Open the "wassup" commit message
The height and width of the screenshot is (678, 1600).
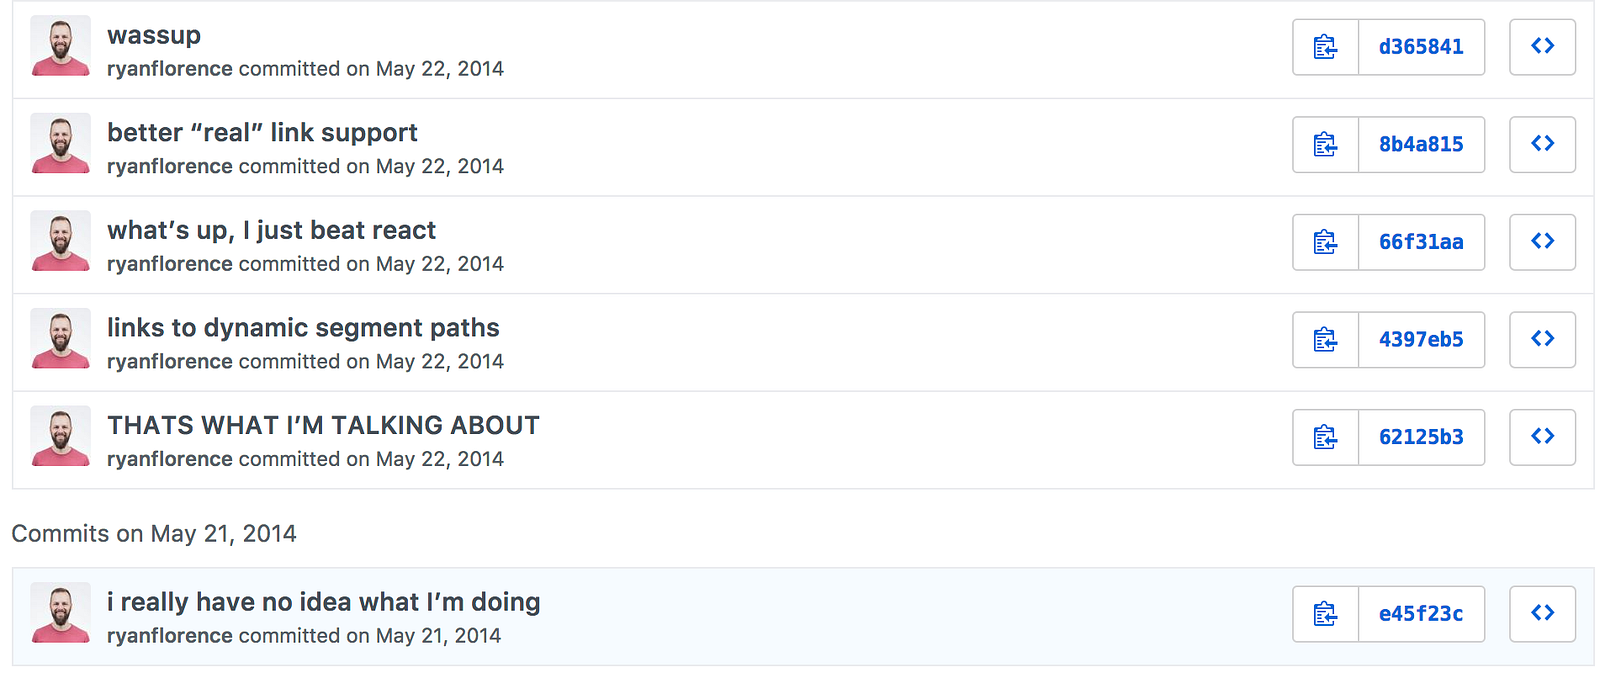coord(154,35)
